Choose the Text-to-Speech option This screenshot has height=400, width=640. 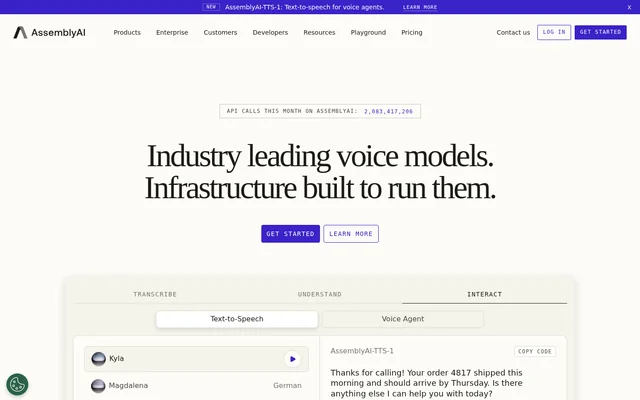click(237, 319)
